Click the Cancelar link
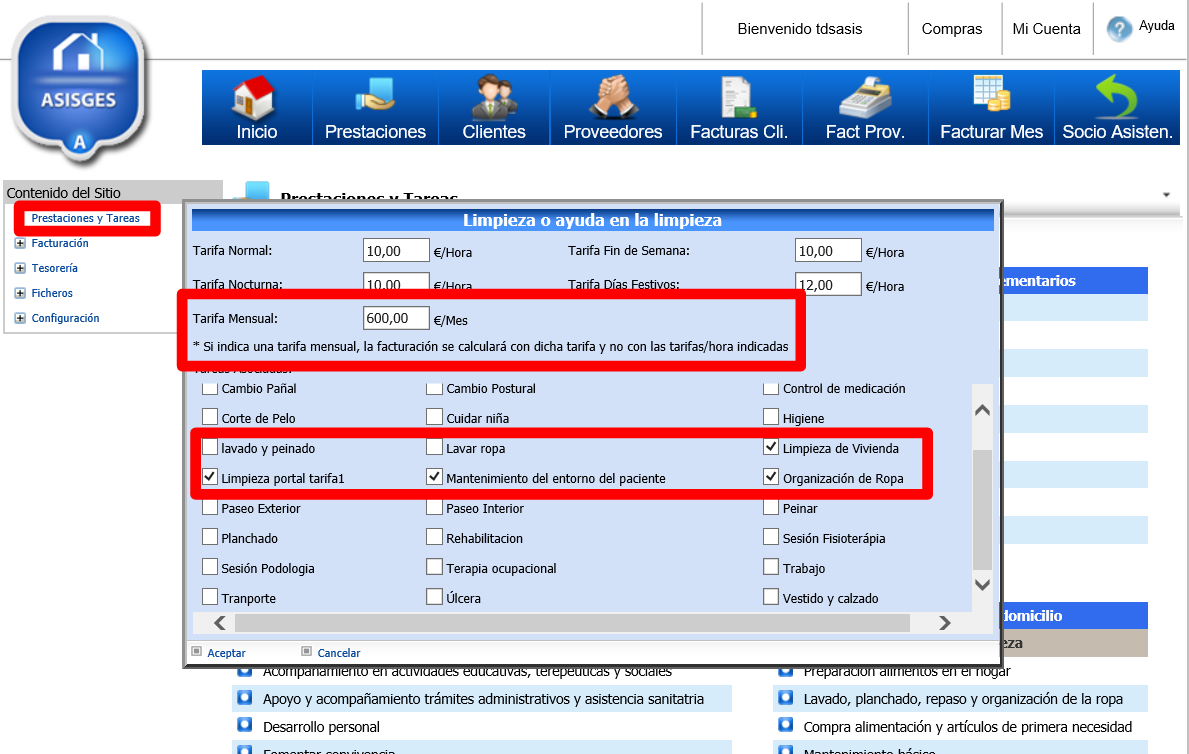This screenshot has width=1189, height=754. pos(338,653)
